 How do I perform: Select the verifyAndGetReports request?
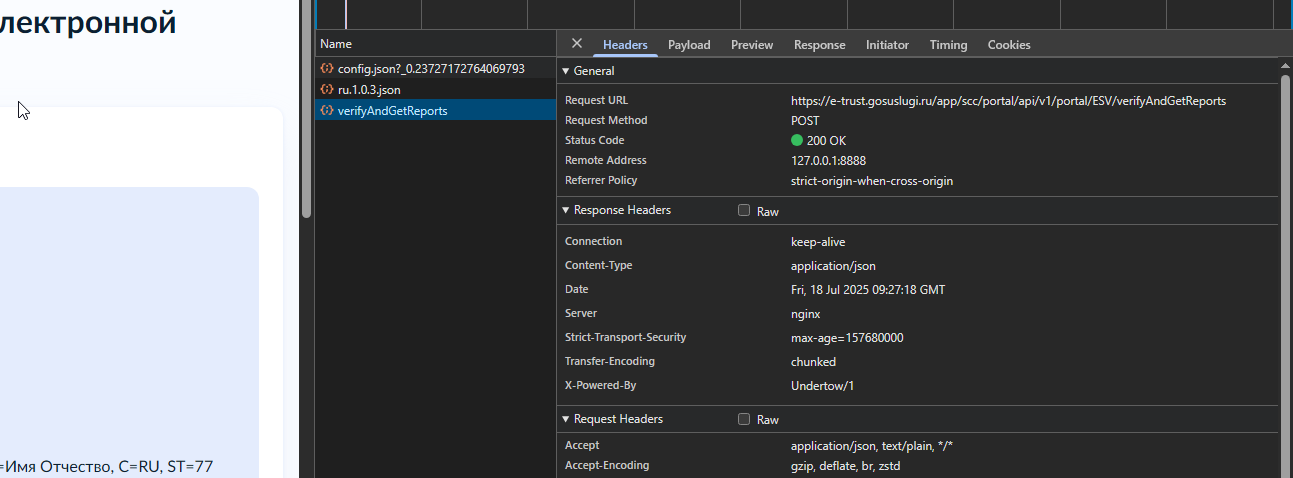[x=435, y=111]
